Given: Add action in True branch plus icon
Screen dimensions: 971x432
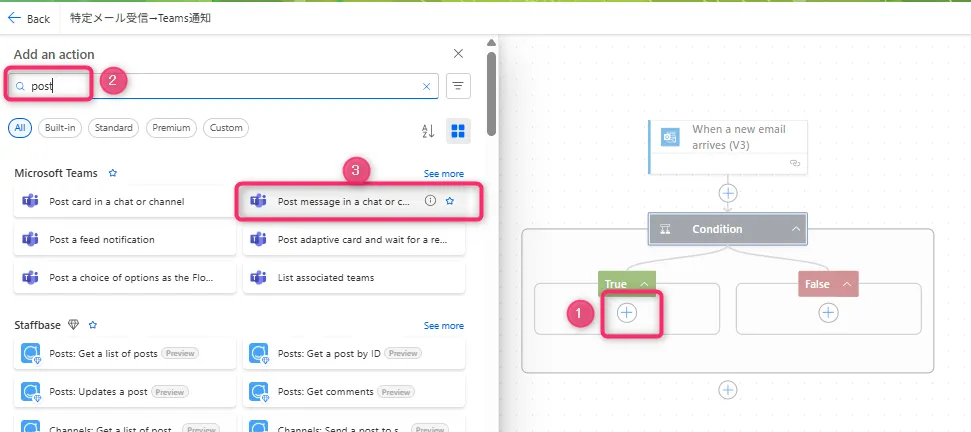Looking at the screenshot, I should click(627, 313).
